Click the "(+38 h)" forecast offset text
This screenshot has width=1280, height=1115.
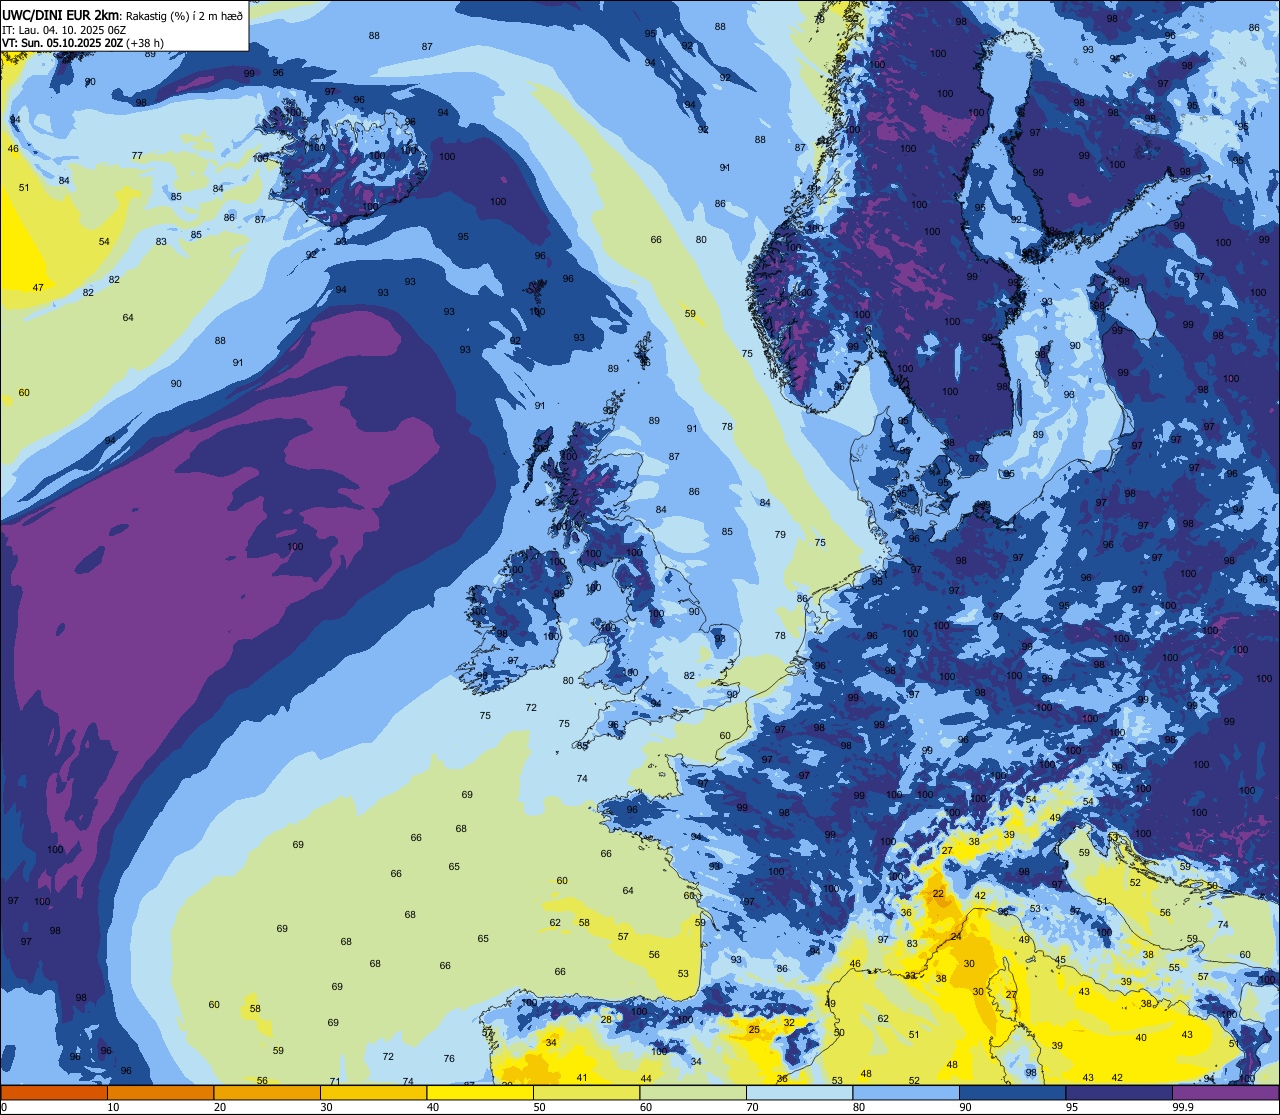pos(145,42)
